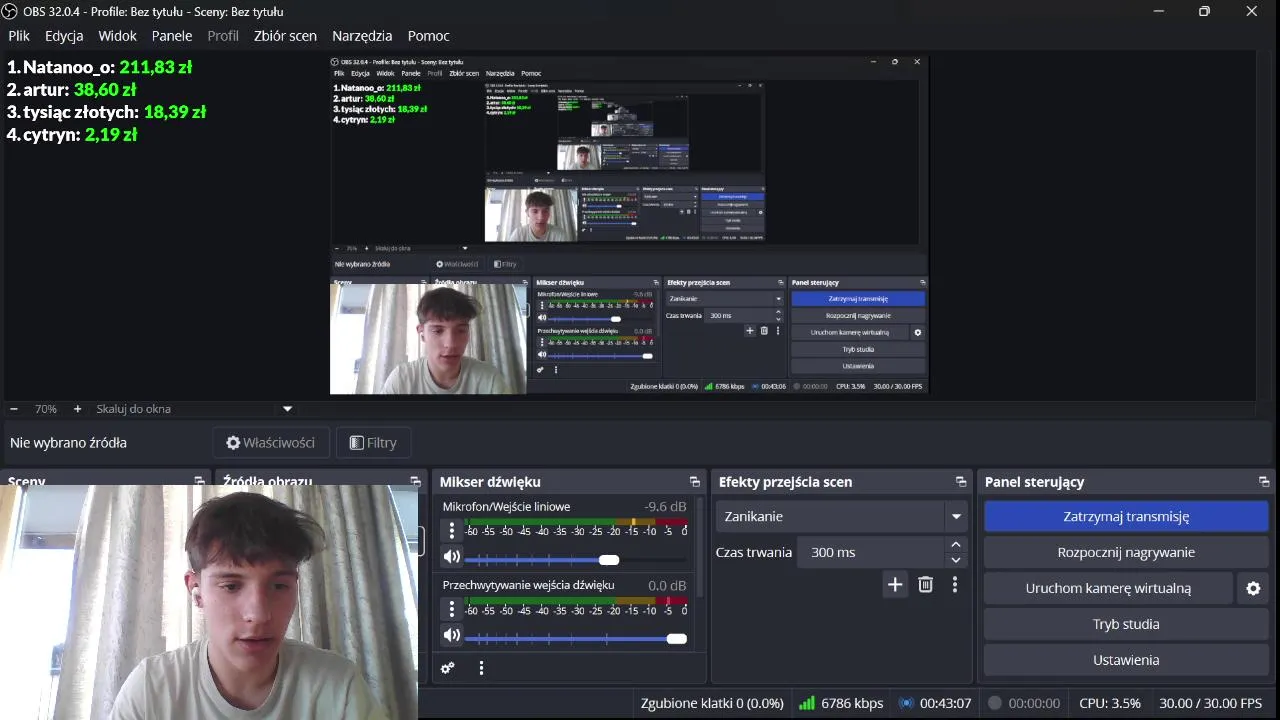Undock the Źródła obrazu panel
This screenshot has width=1280, height=720.
pyautogui.click(x=415, y=481)
